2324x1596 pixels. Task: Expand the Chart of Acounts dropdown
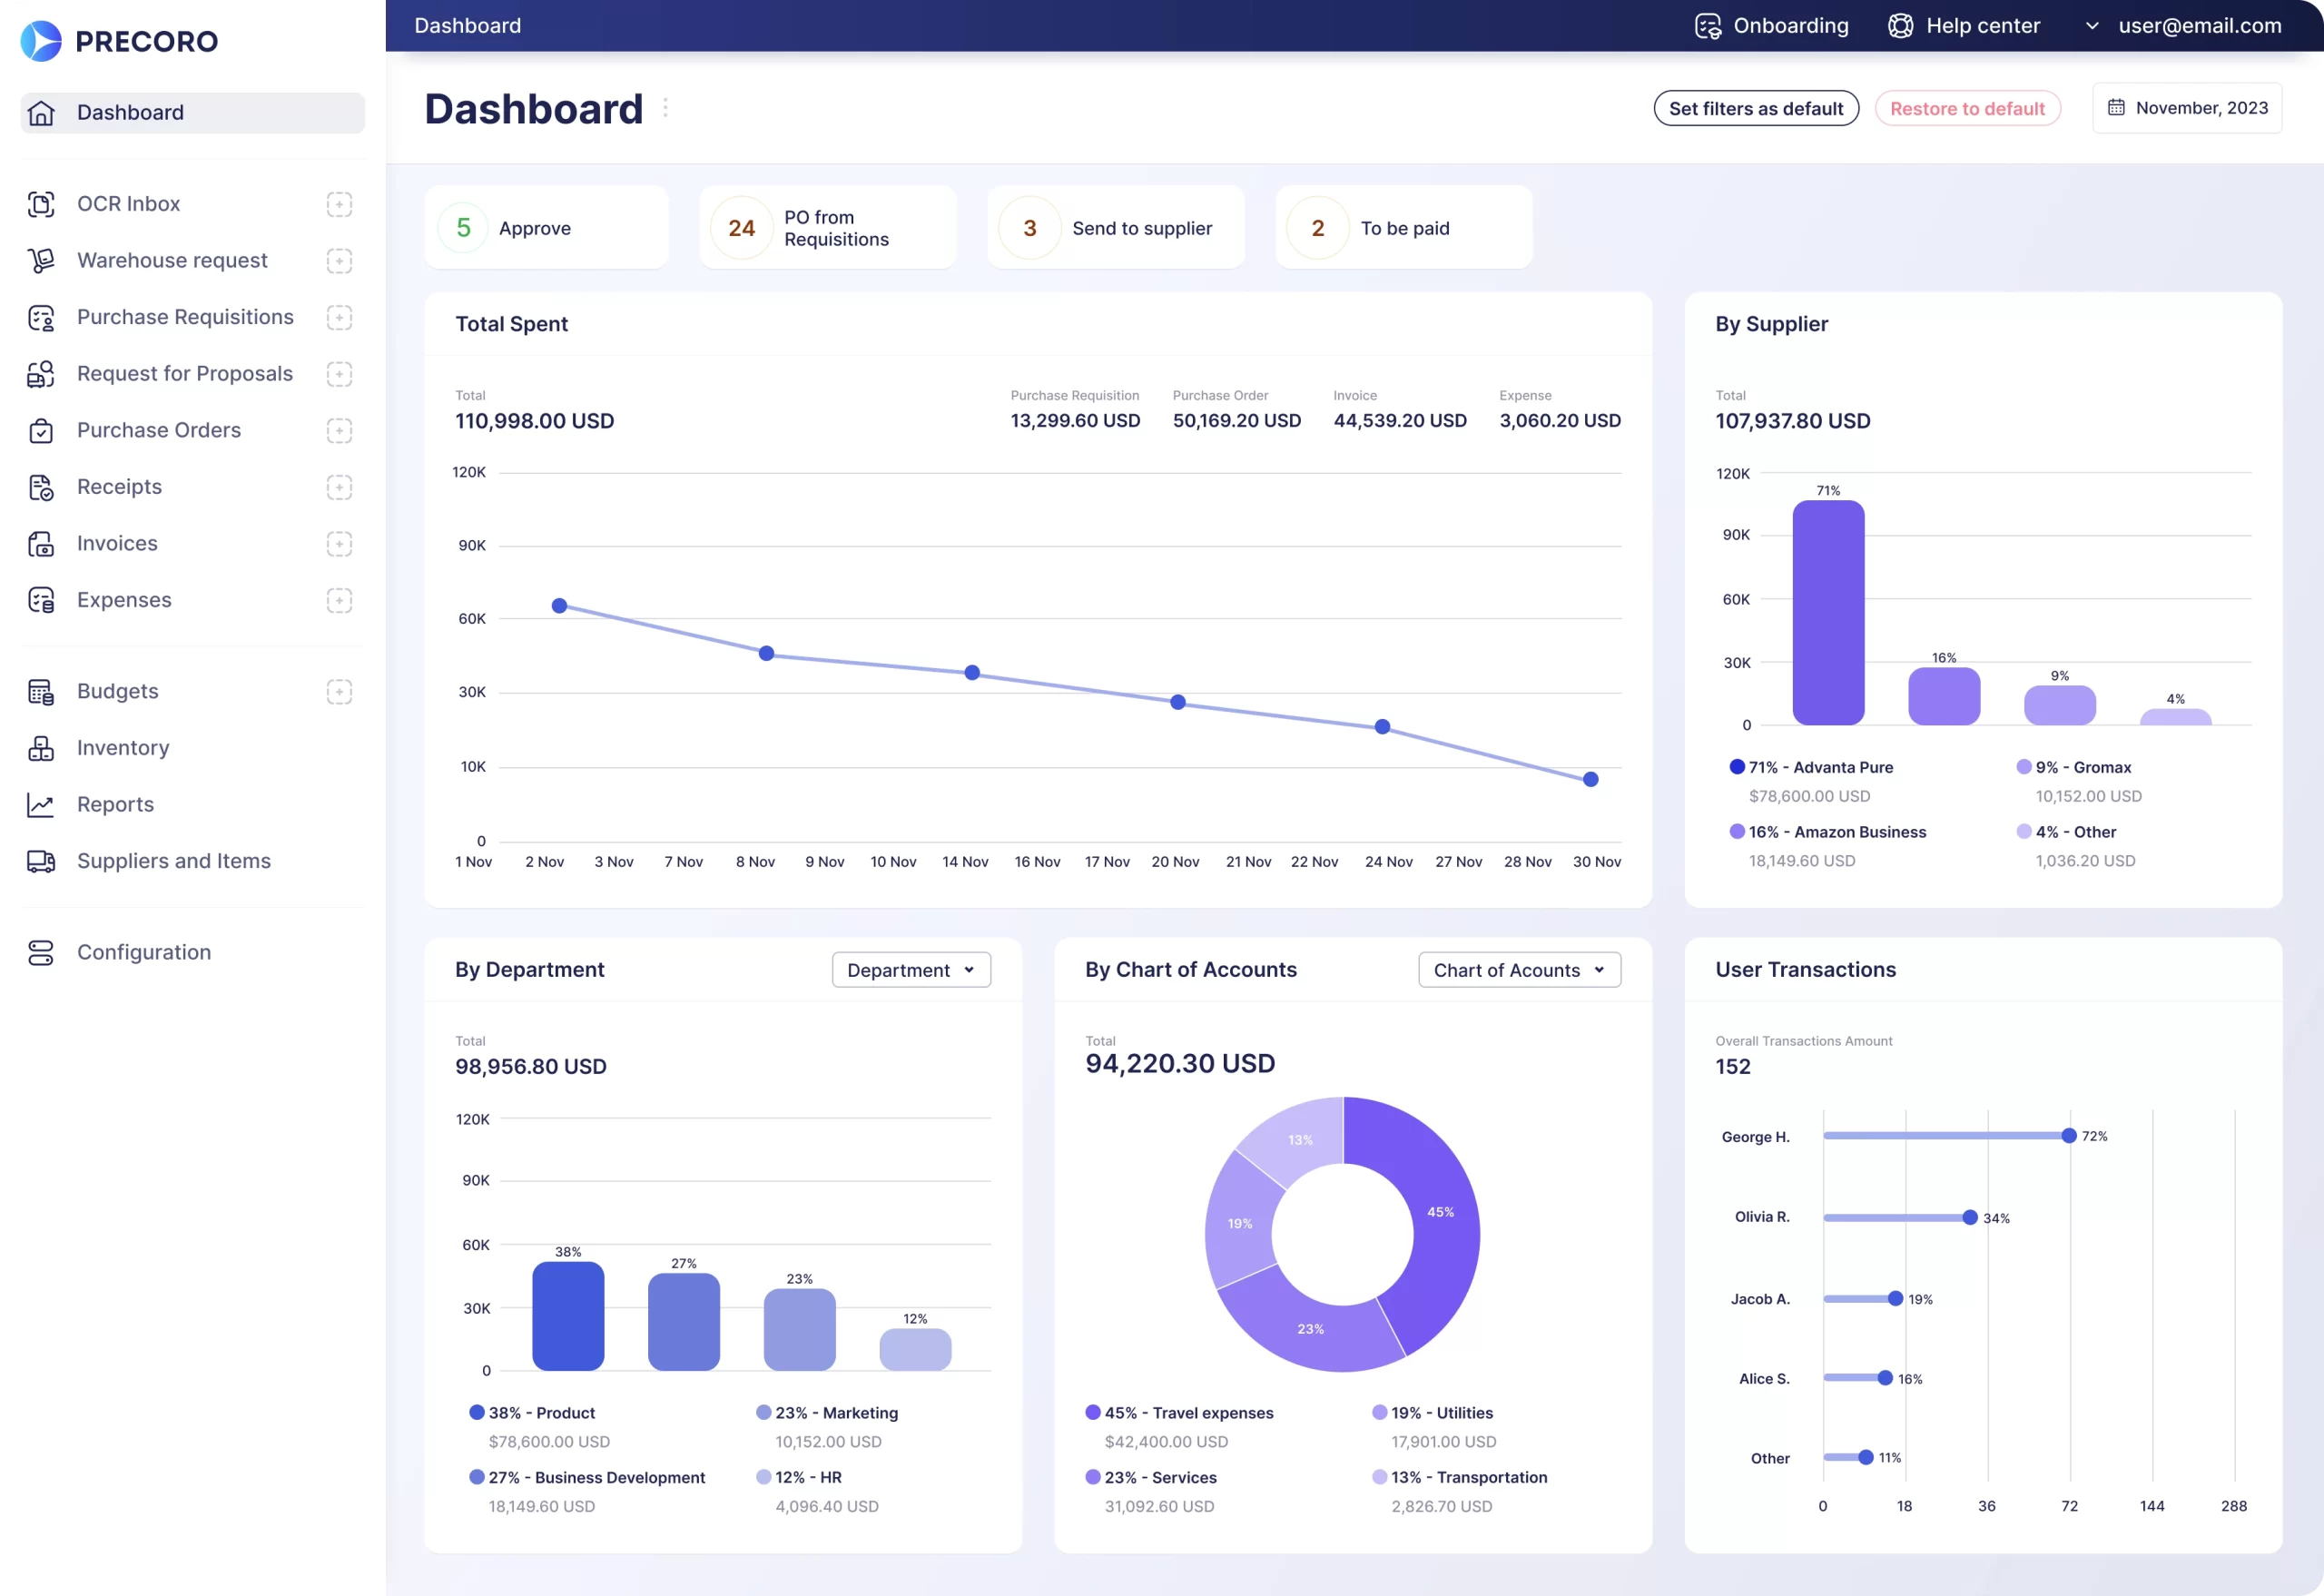click(x=1518, y=970)
